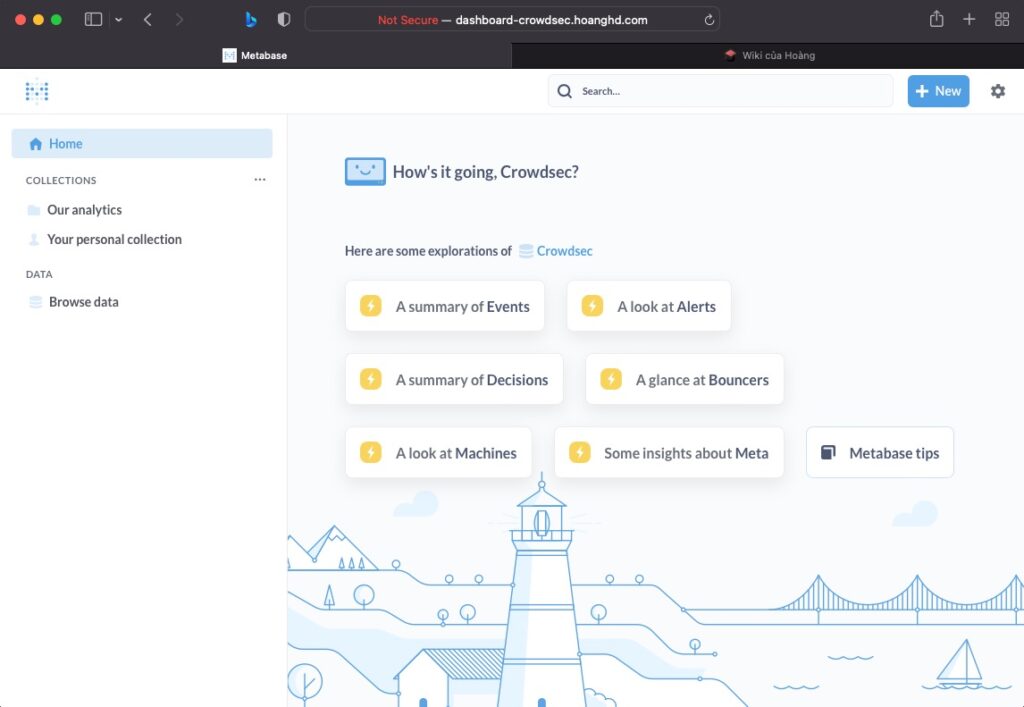Click the personal collection person icon

pyautogui.click(x=34, y=239)
